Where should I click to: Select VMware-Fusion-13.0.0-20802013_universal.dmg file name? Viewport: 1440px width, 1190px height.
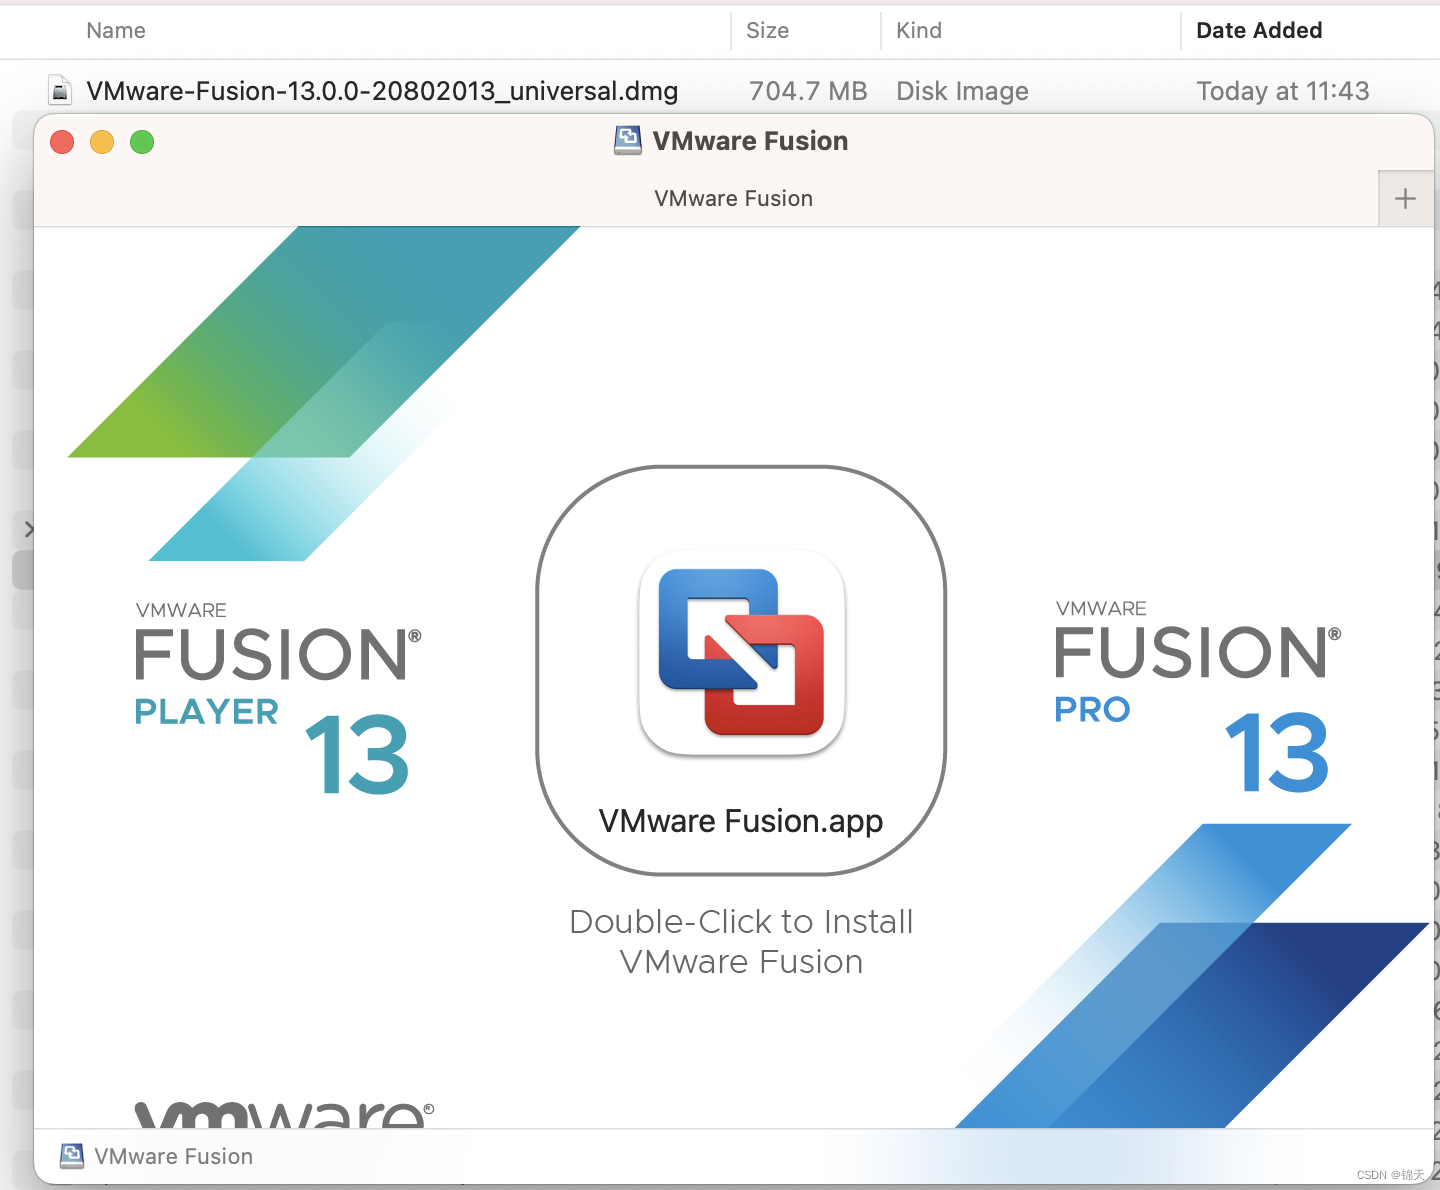[382, 91]
